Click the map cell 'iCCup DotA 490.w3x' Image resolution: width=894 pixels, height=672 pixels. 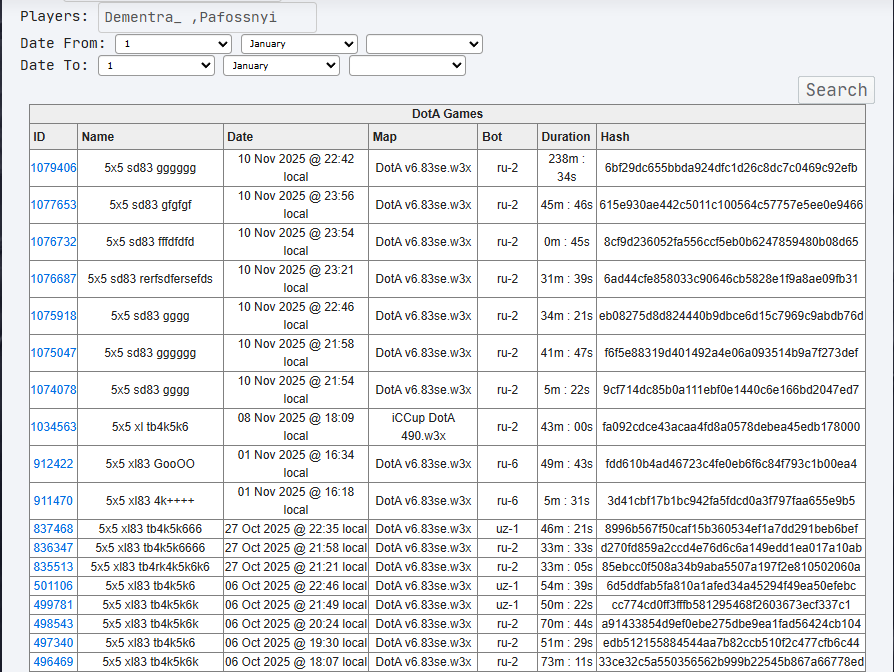point(423,427)
